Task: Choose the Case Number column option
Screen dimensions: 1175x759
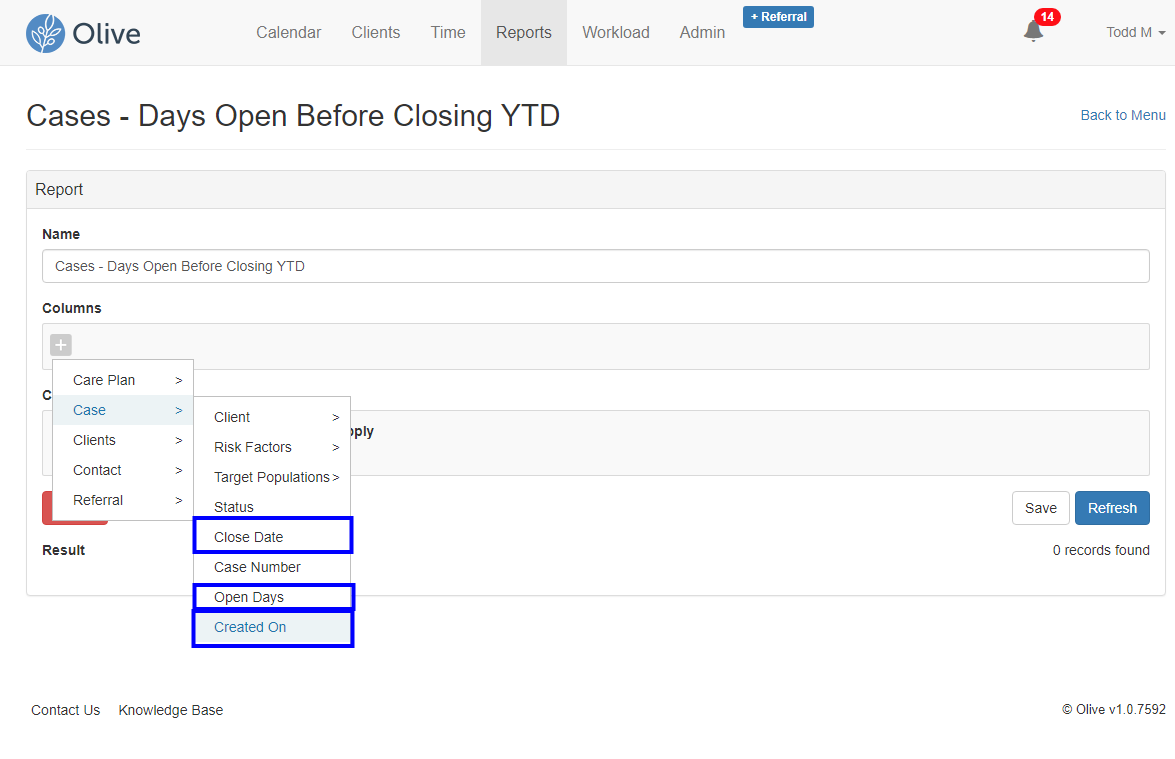Action: [x=272, y=567]
